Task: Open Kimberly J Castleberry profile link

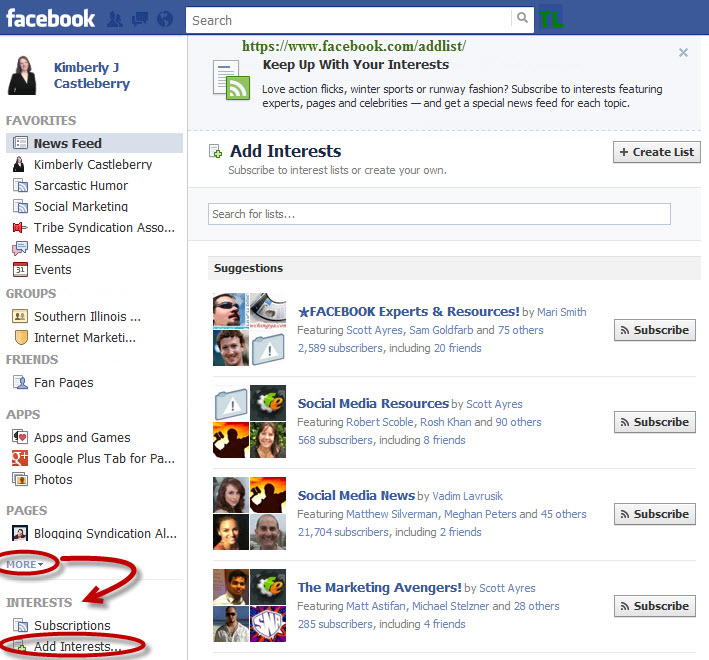Action: [92, 75]
